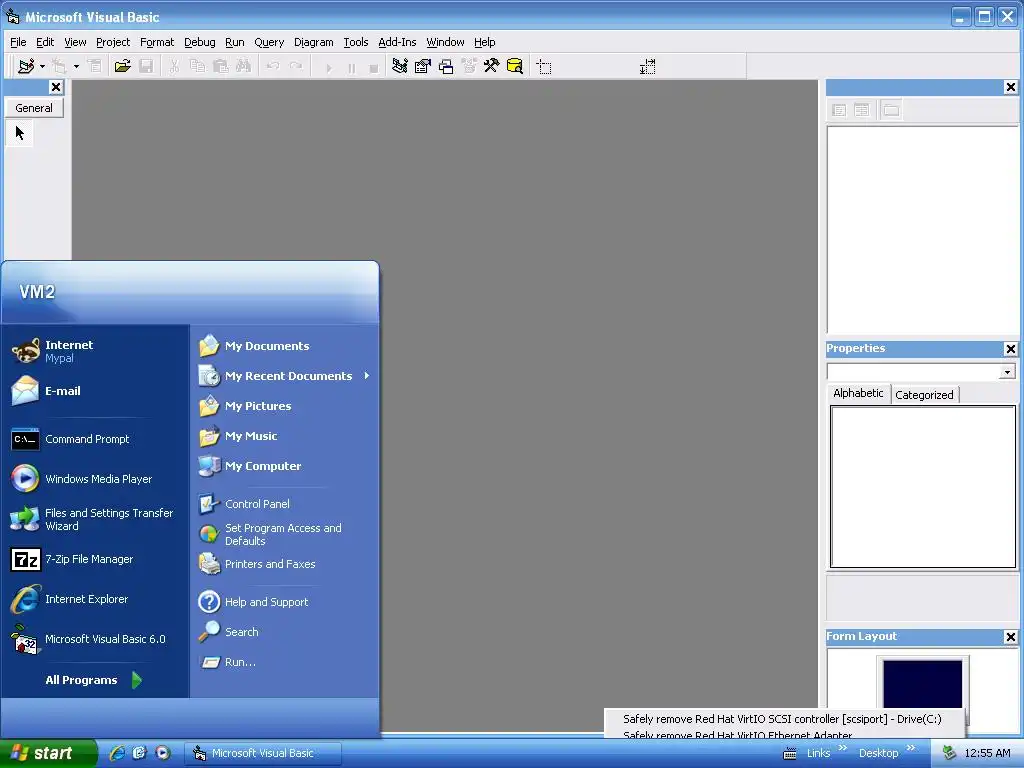This screenshot has width=1024, height=768.
Task: Click the Break pause toolbar button
Action: tap(351, 67)
